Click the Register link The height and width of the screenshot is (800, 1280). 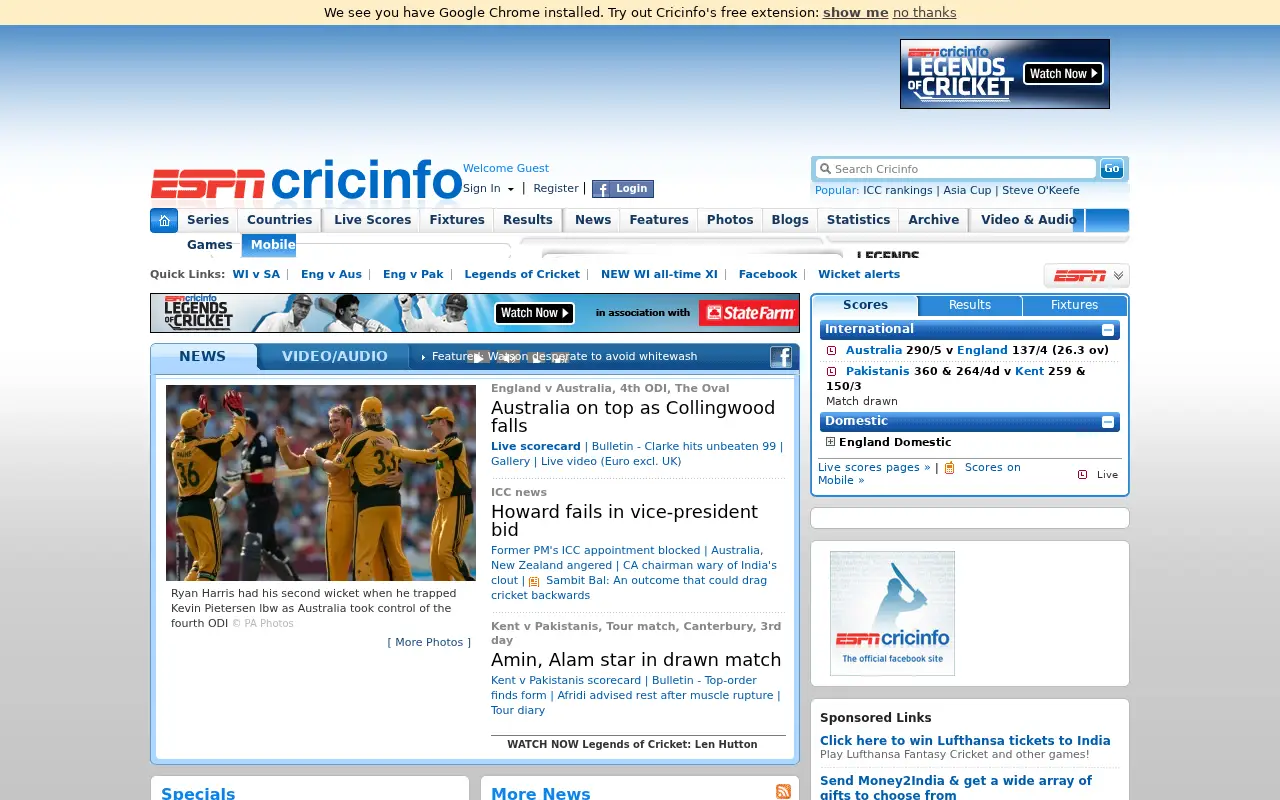[556, 188]
